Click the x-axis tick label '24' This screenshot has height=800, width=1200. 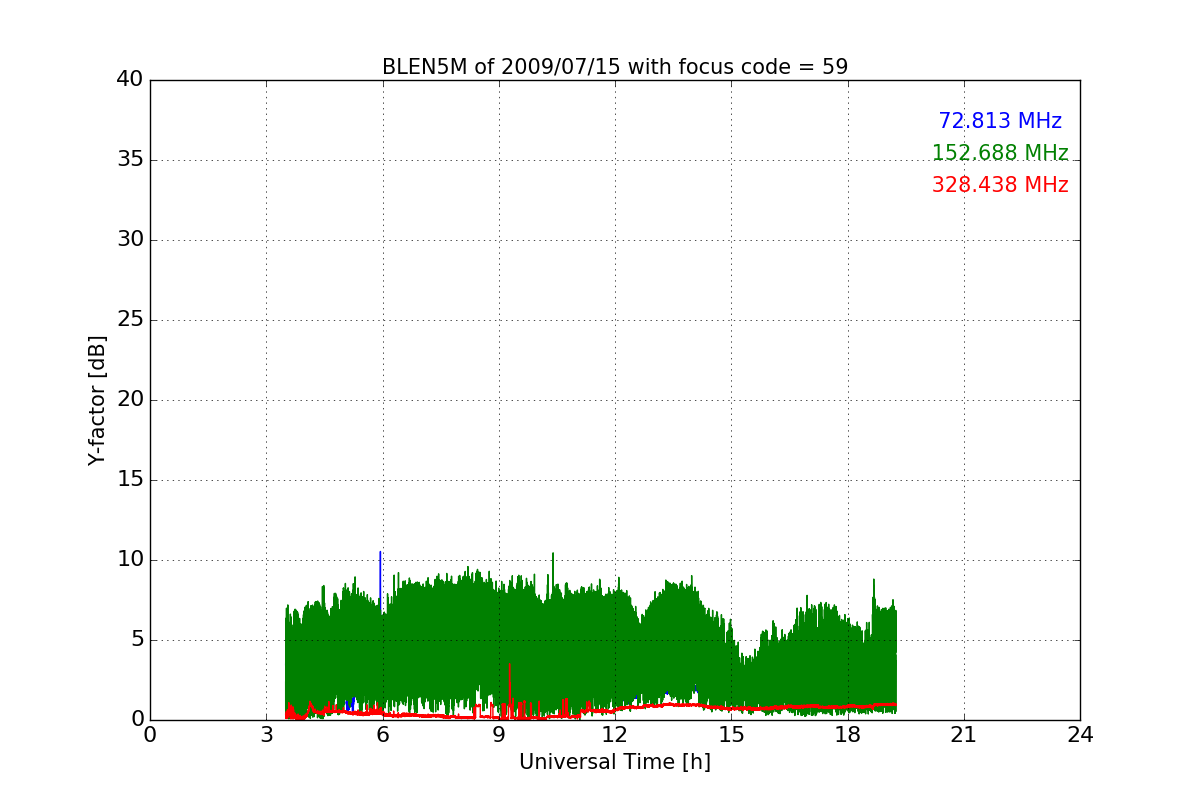point(1080,735)
